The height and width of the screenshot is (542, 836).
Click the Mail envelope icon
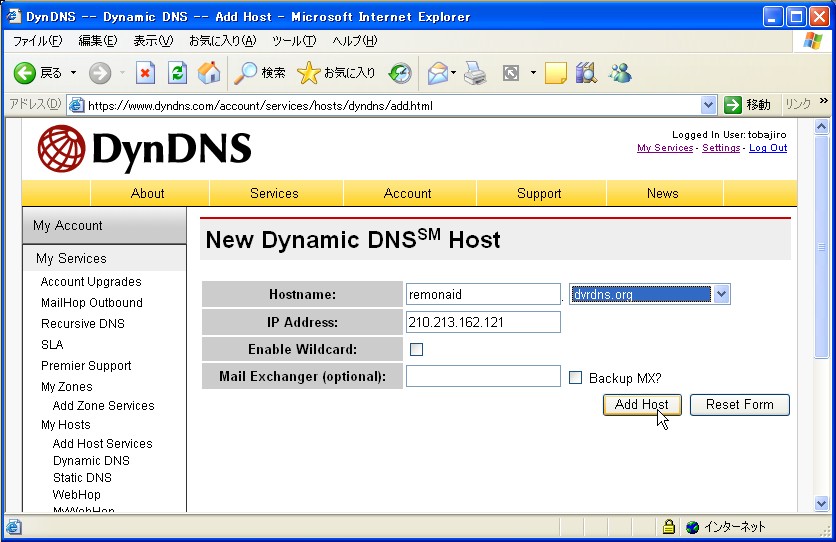pyautogui.click(x=438, y=73)
